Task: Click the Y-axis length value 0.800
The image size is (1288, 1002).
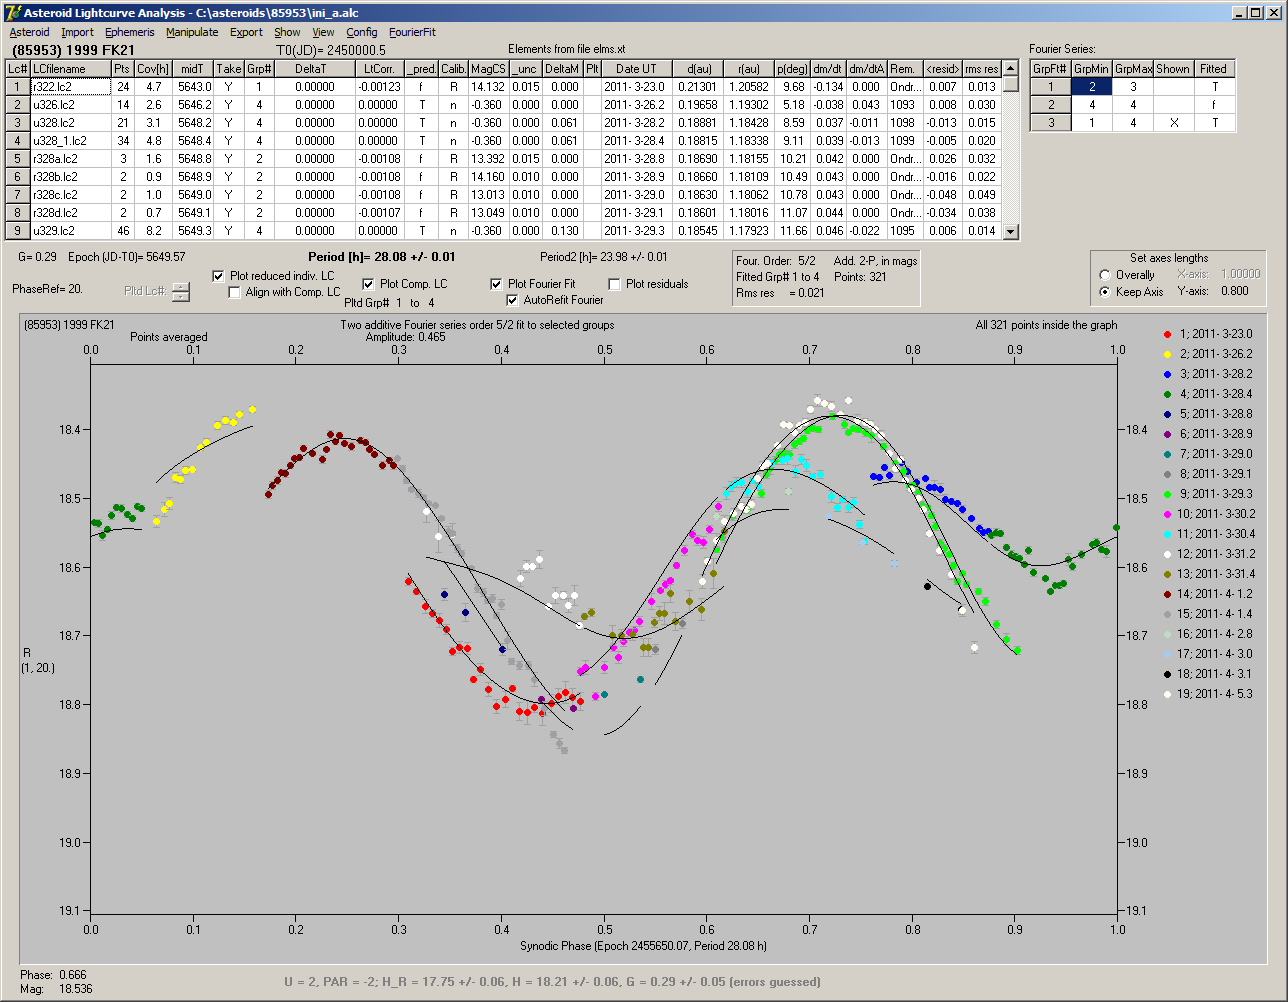Action: 1236,292
